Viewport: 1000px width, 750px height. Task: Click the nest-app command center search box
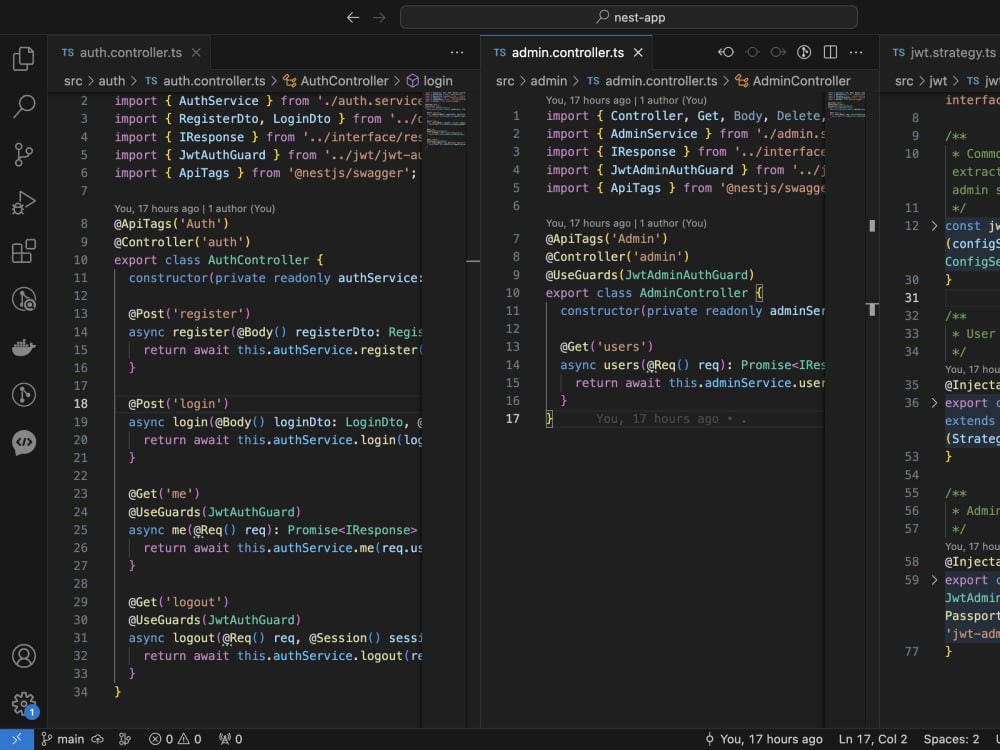click(629, 17)
